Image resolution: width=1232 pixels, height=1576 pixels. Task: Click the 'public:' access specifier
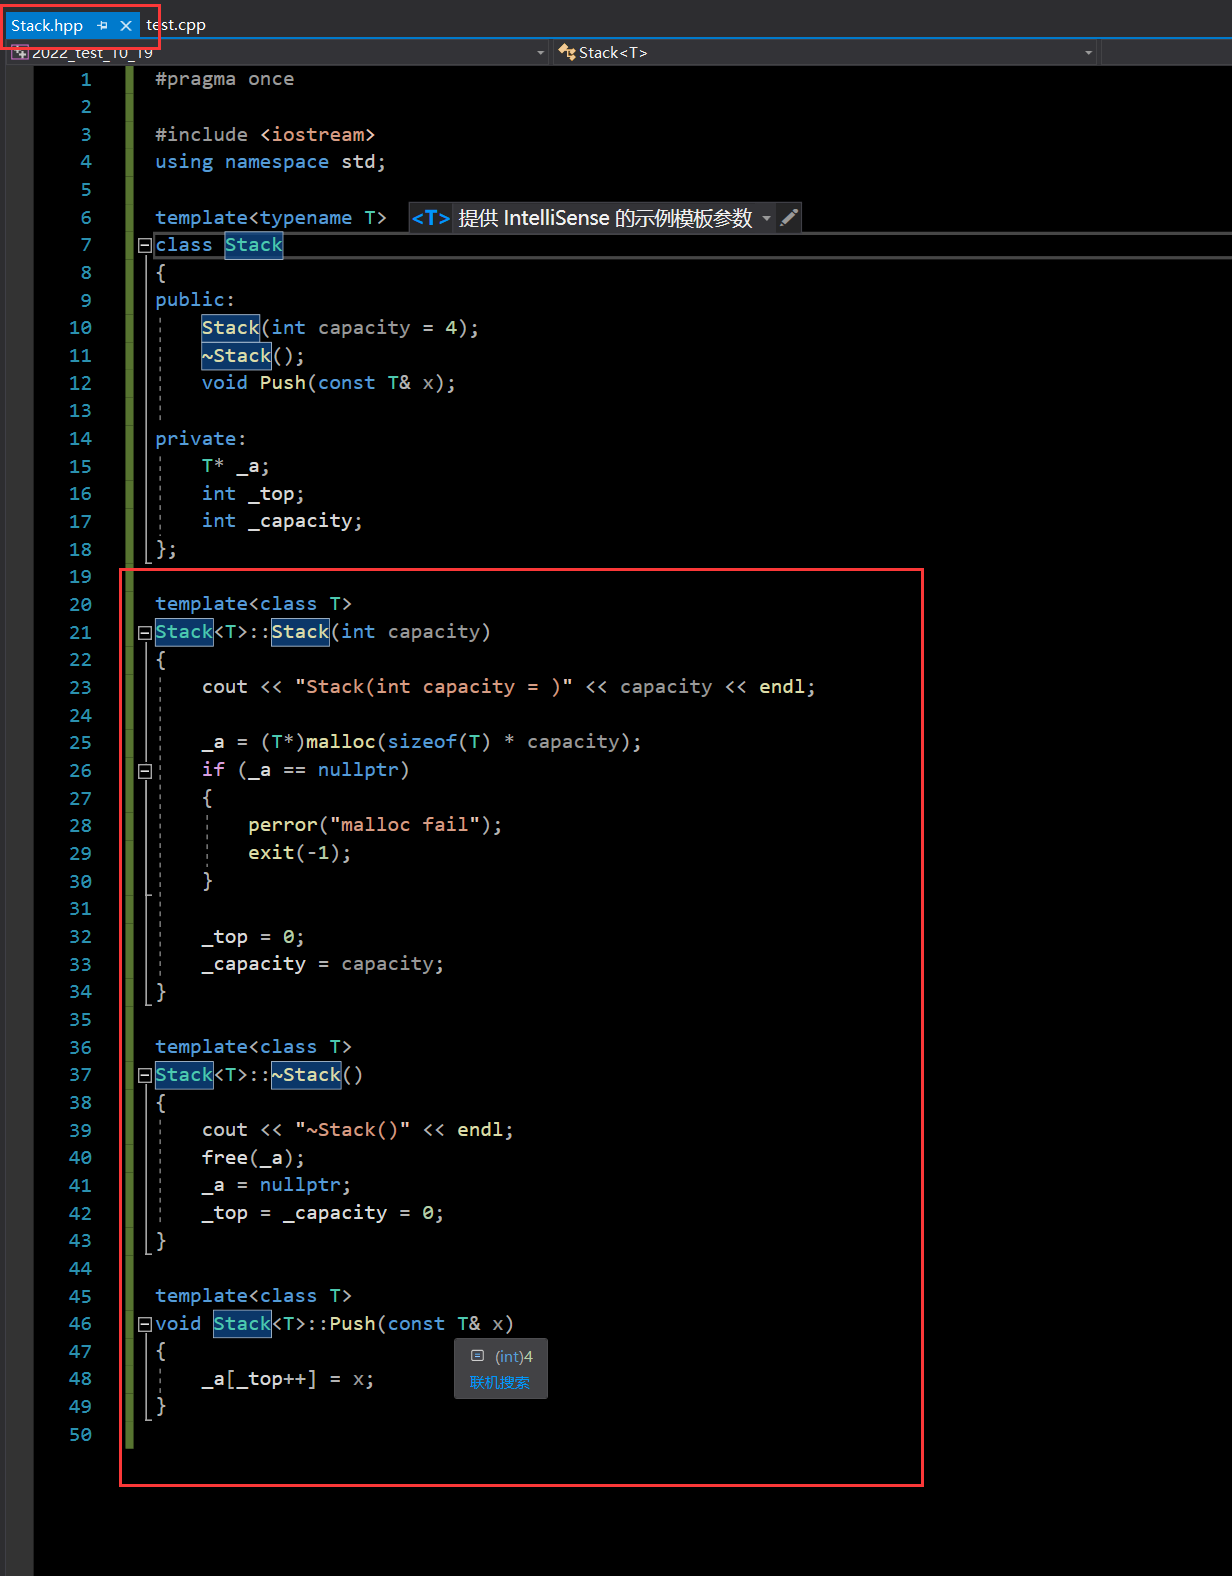pos(195,300)
